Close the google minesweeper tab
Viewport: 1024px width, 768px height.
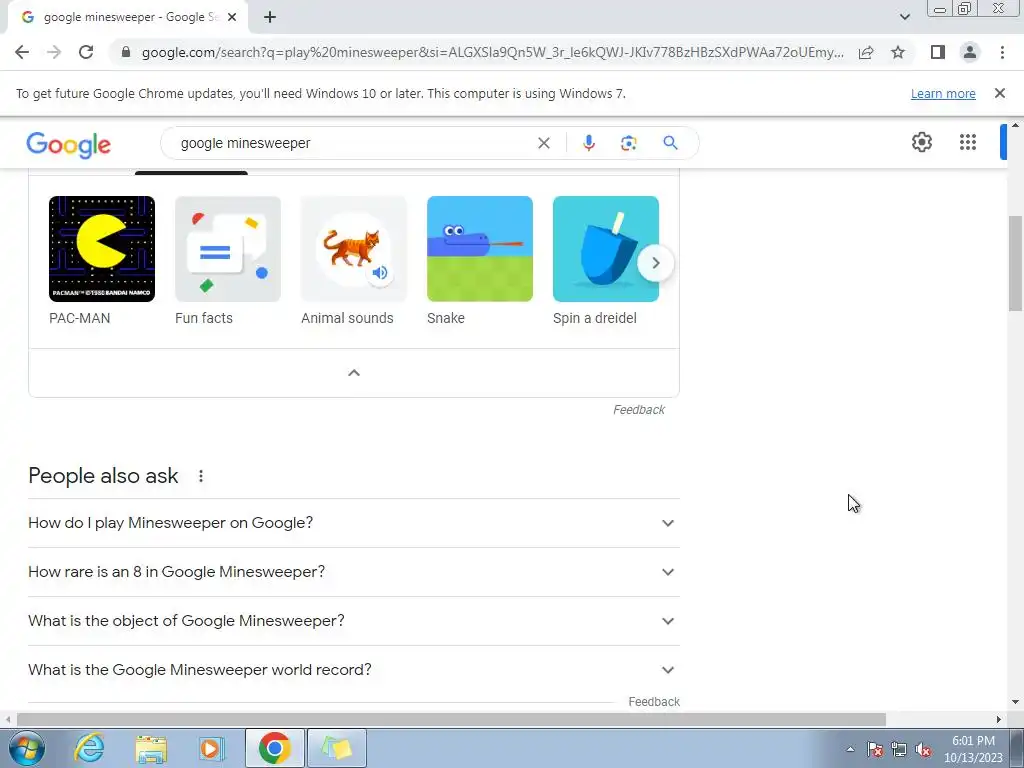(x=232, y=17)
